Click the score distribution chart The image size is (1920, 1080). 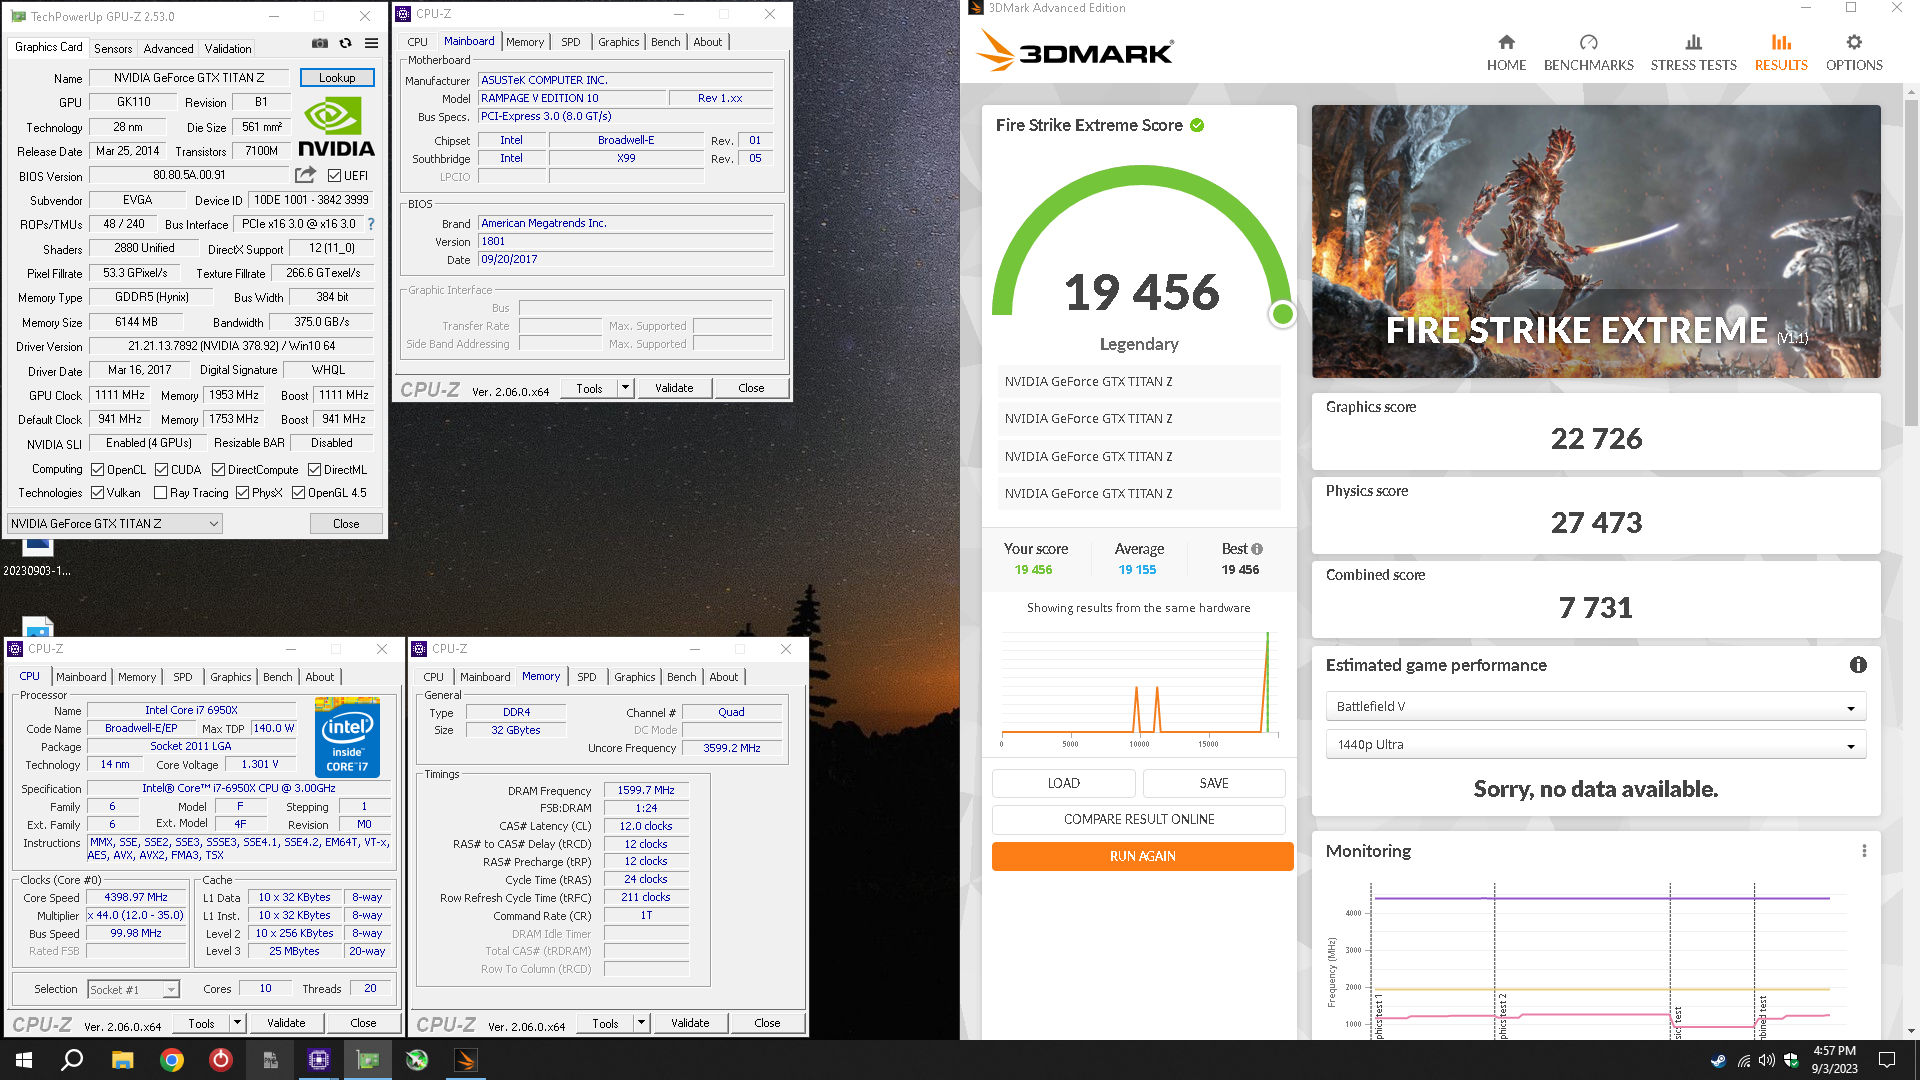click(1139, 688)
